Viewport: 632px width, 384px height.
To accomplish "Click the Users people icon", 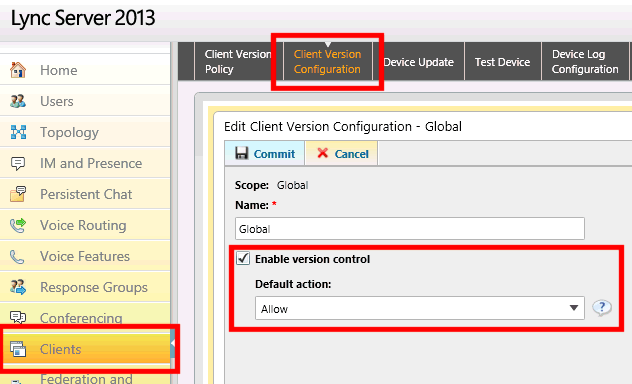I will pyautogui.click(x=18, y=101).
